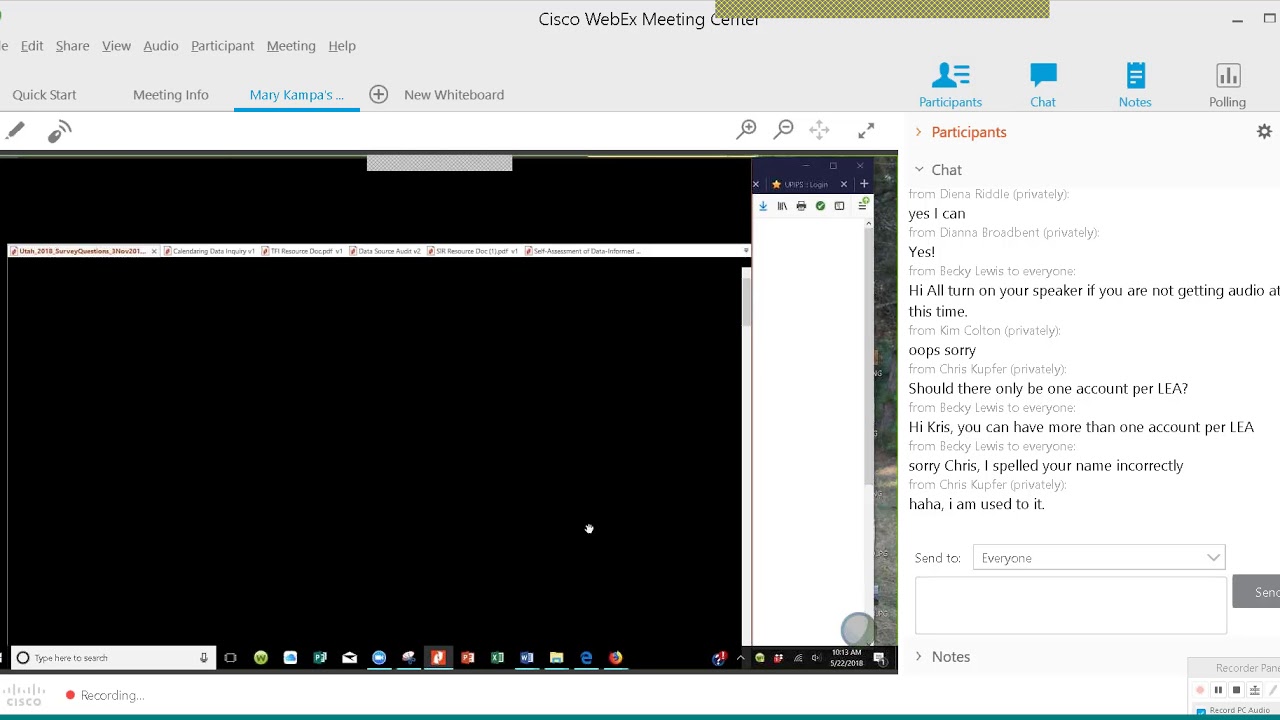Select the Data Source Audit PDF tab
This screenshot has height=720, width=1280.
pyautogui.click(x=386, y=251)
